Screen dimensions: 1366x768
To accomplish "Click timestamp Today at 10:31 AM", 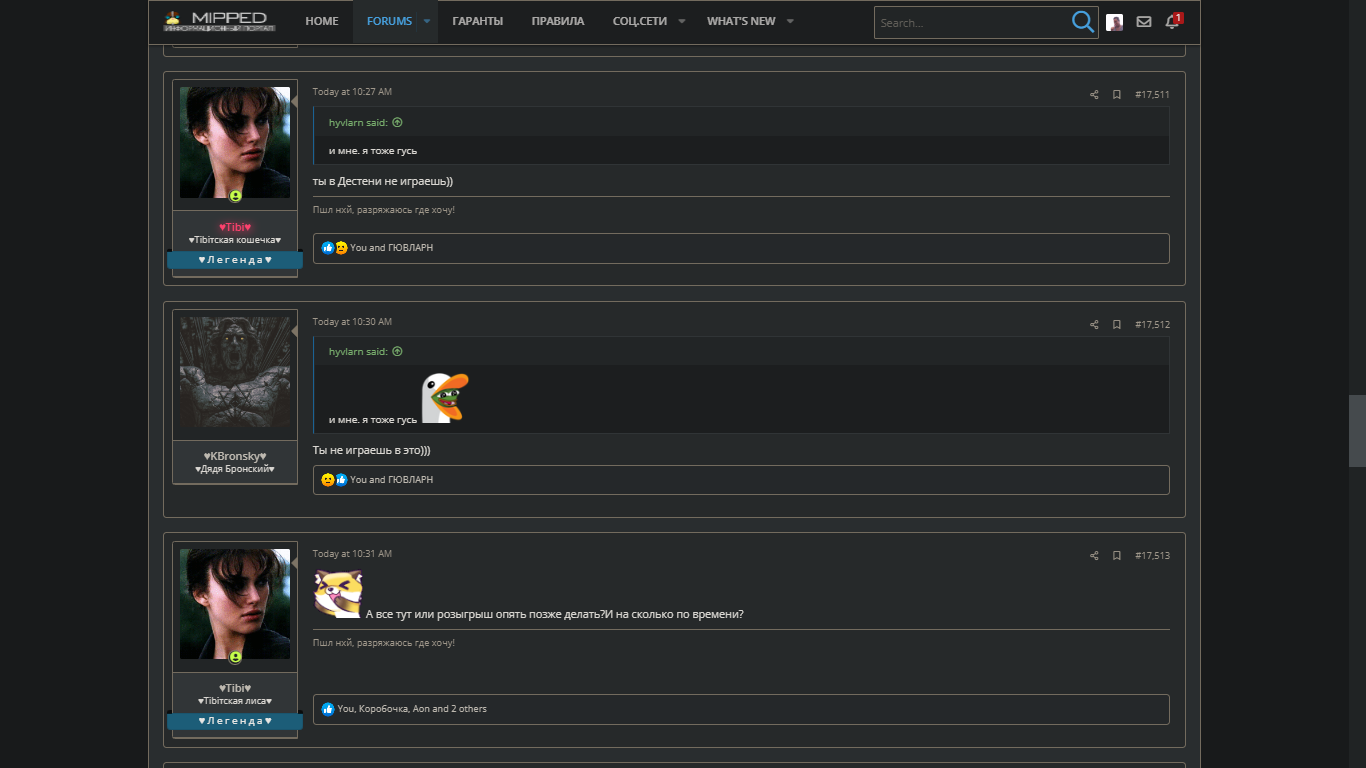I will coord(352,554).
